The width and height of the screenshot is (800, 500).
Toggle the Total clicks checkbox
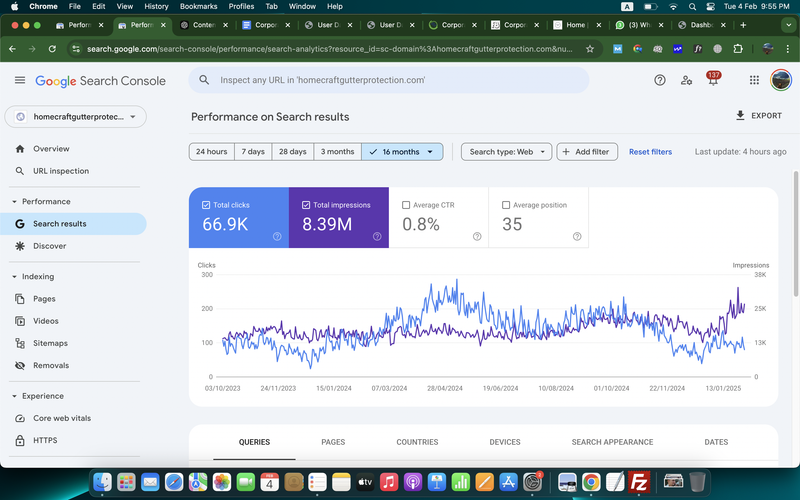tap(206, 205)
